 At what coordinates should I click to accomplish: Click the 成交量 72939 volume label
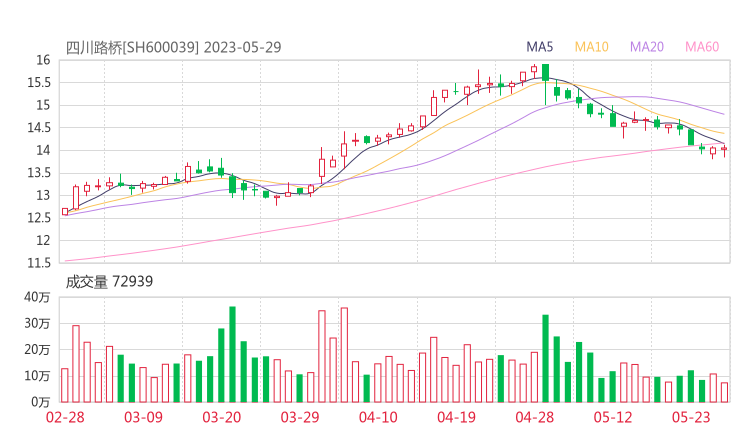pyautogui.click(x=109, y=282)
